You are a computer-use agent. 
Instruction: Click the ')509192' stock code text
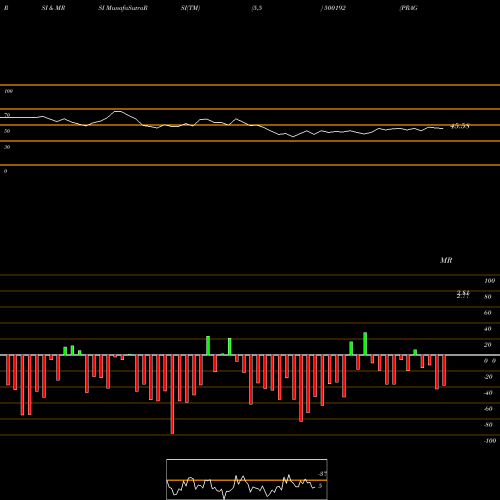coord(333,8)
